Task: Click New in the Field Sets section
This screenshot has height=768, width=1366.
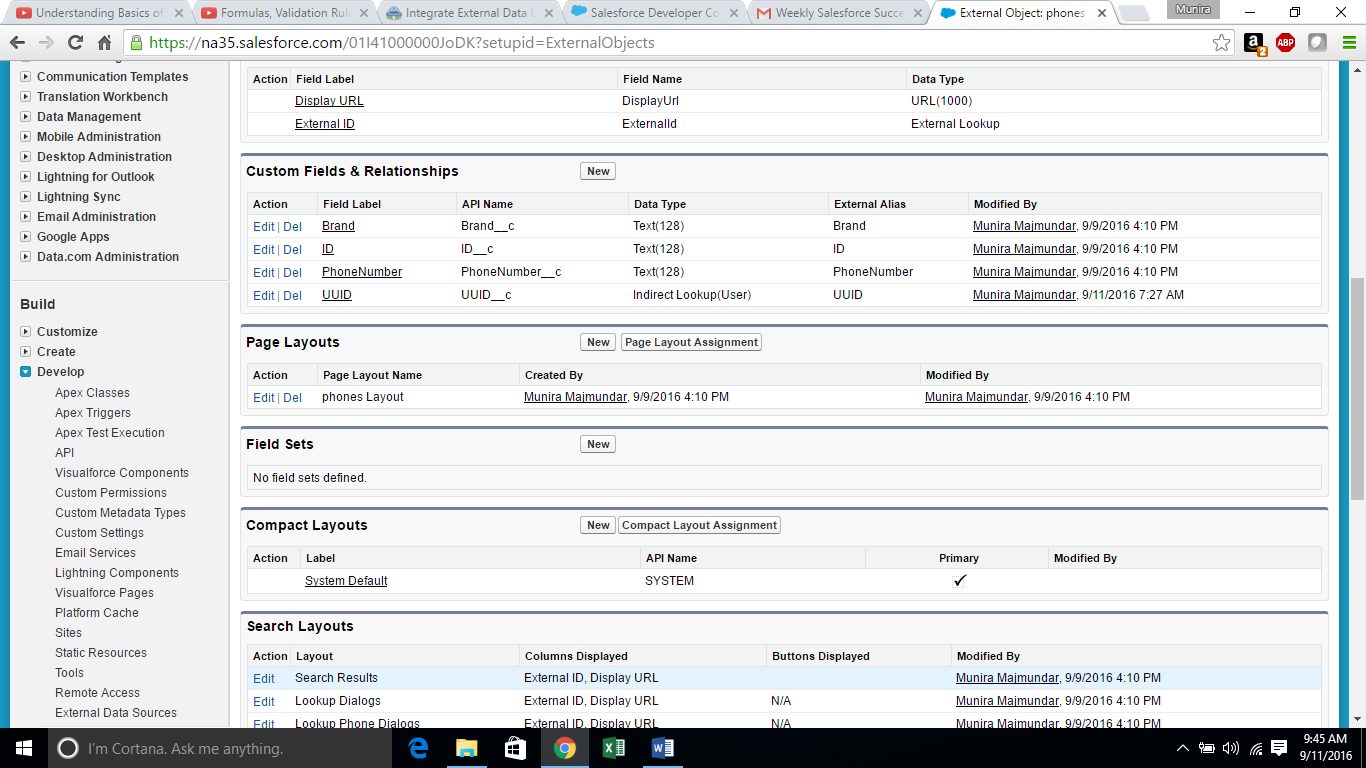Action: (598, 444)
